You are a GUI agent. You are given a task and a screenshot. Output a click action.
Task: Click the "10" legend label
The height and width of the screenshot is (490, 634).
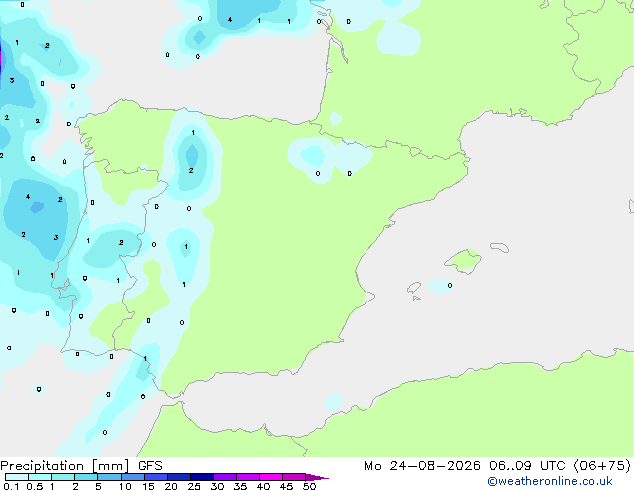pyautogui.click(x=125, y=486)
